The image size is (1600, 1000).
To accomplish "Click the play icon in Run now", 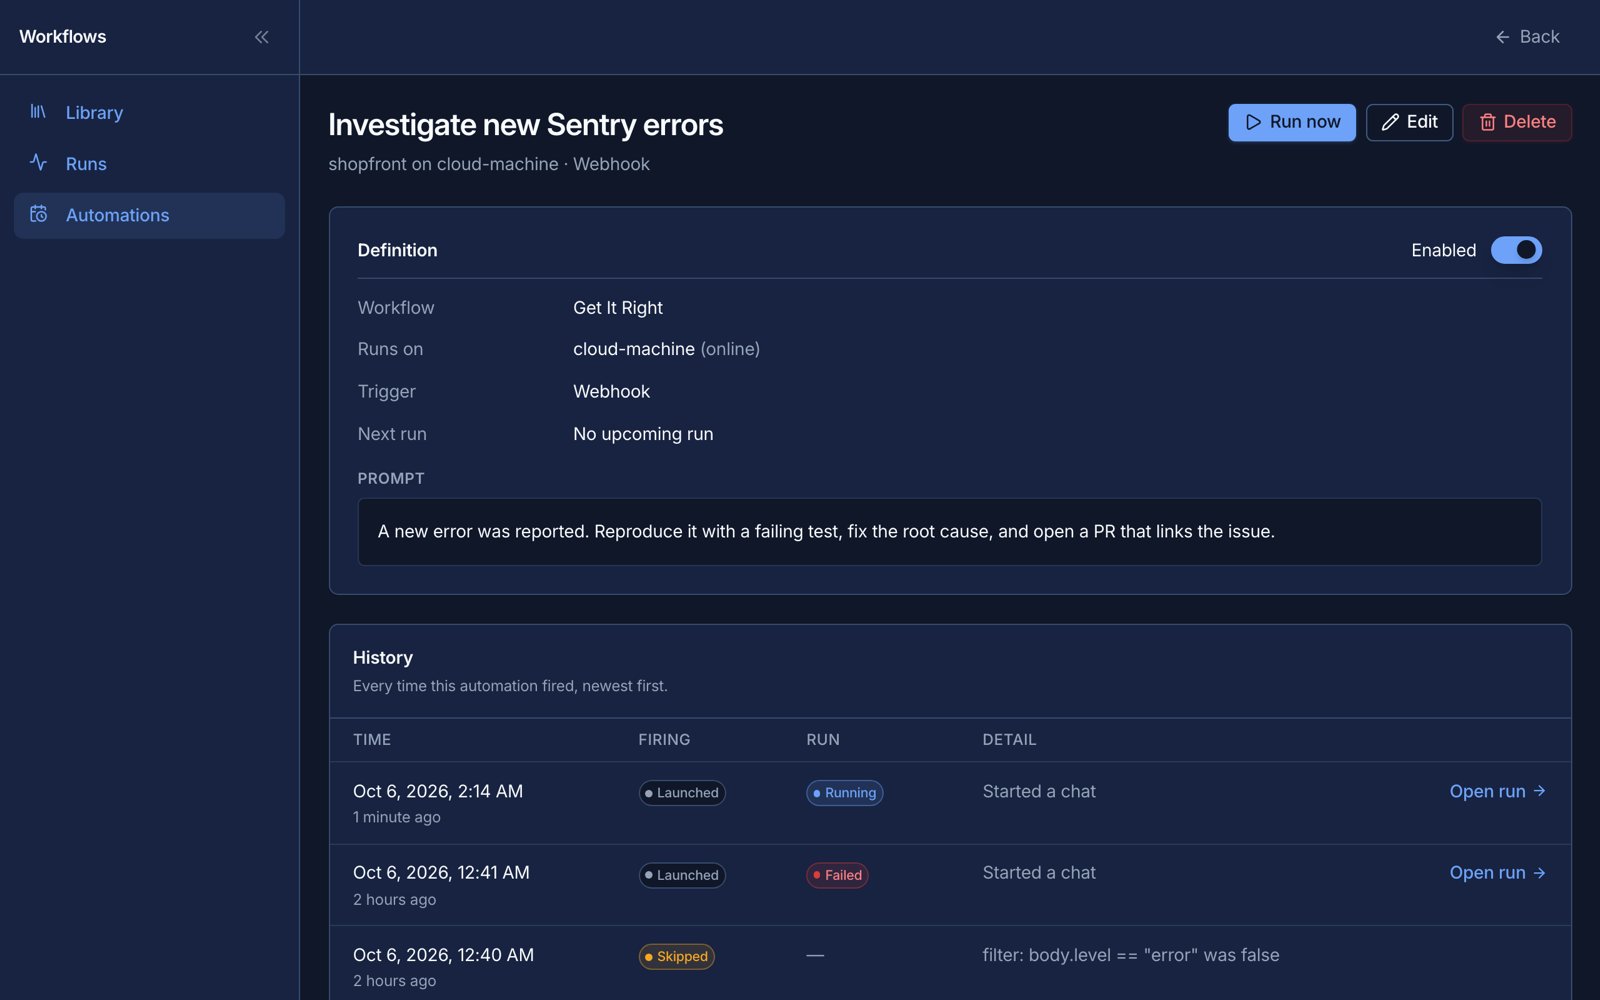I will coord(1253,122).
